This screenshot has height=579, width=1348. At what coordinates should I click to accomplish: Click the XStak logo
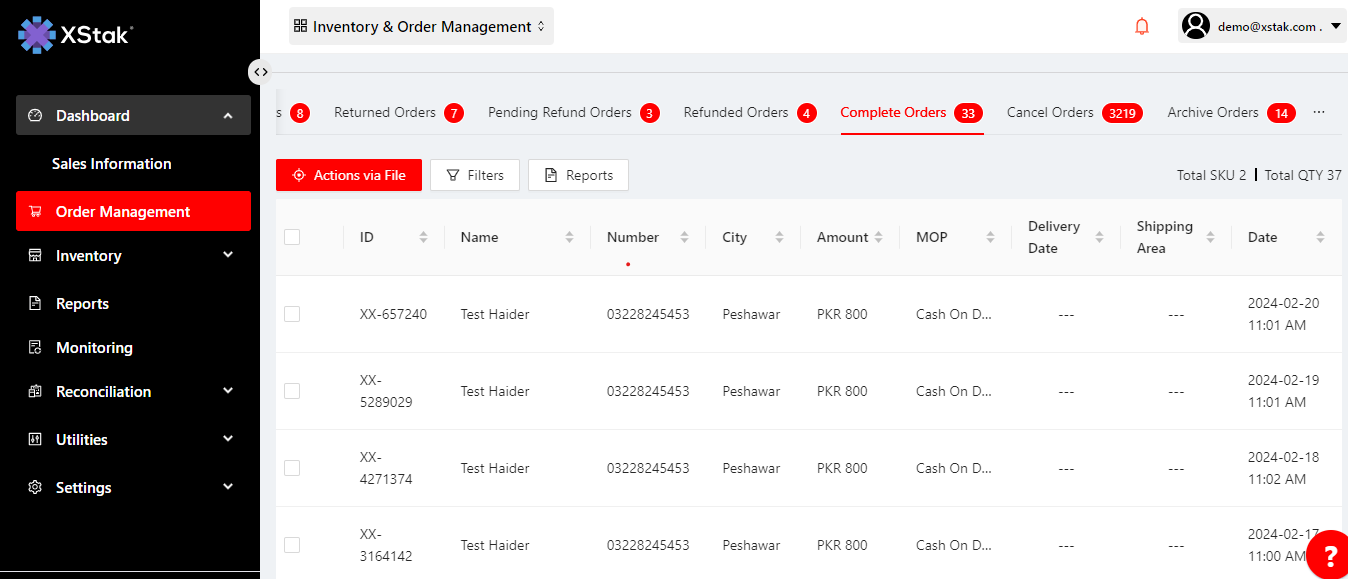click(x=75, y=35)
